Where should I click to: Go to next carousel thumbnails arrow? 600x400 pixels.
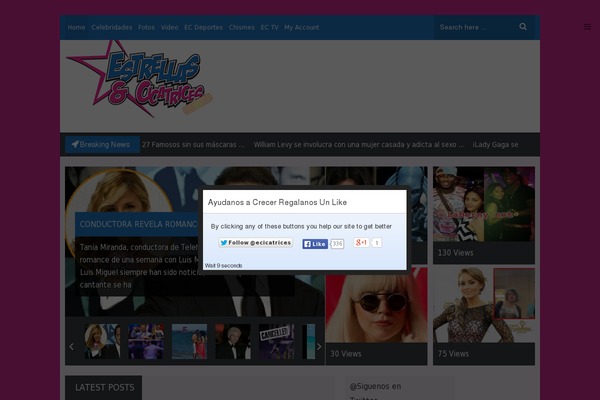319,347
